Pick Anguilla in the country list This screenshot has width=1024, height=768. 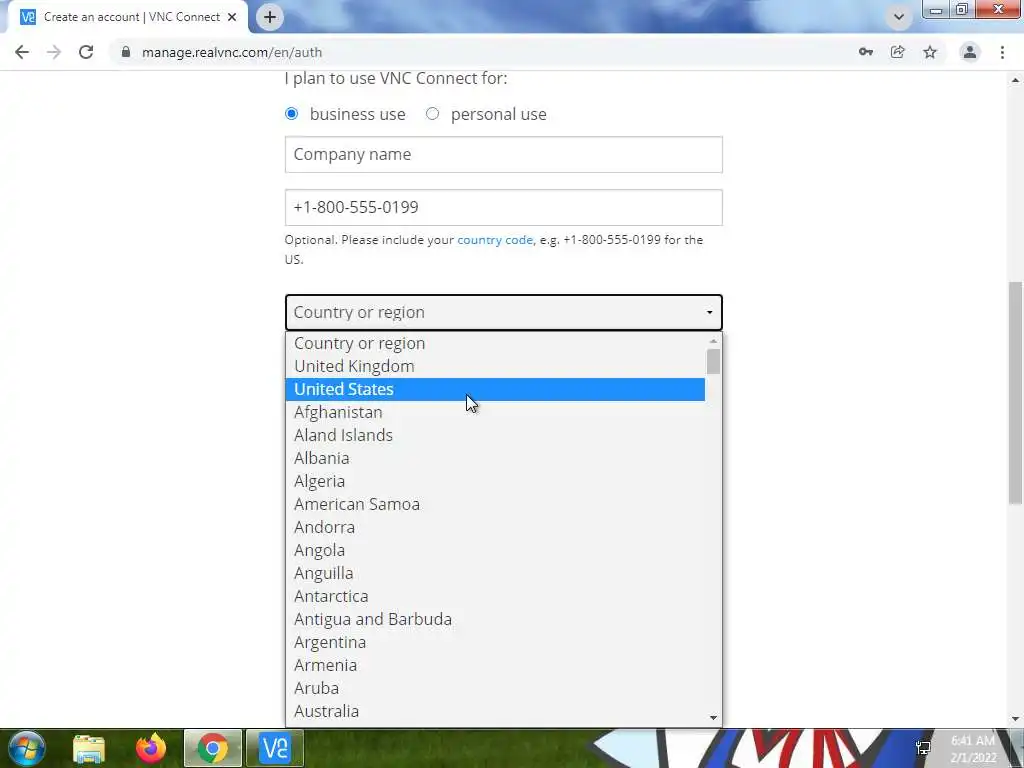[x=495, y=573]
